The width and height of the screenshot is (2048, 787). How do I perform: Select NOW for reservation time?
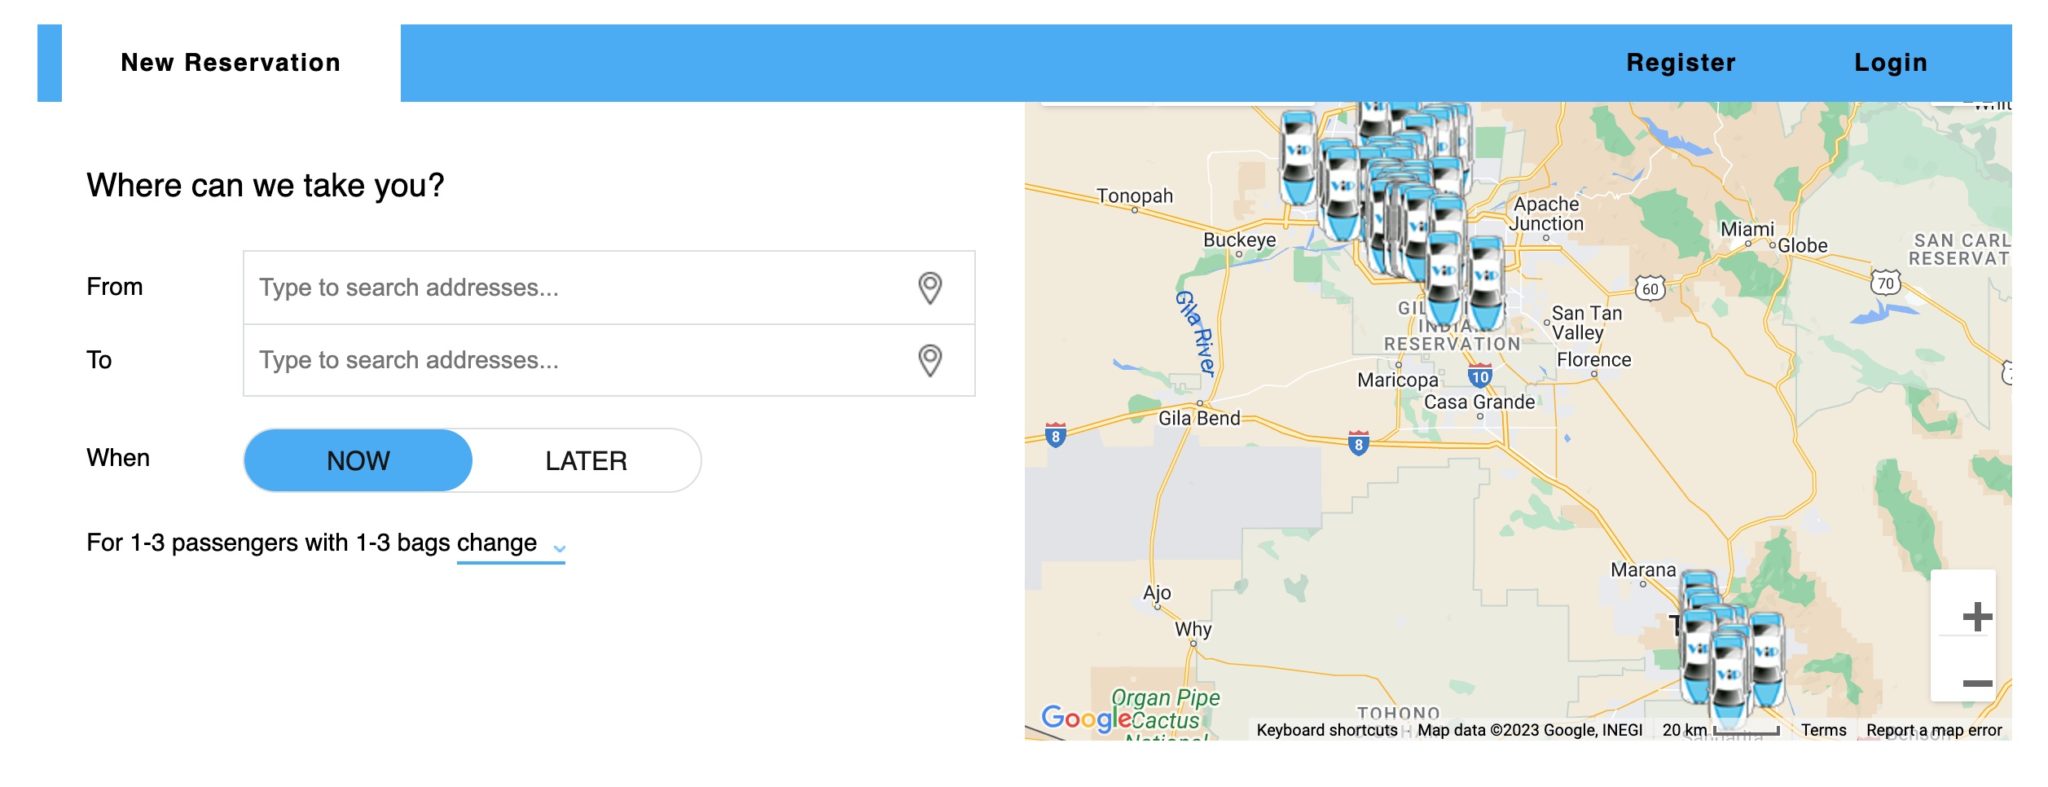(358, 461)
